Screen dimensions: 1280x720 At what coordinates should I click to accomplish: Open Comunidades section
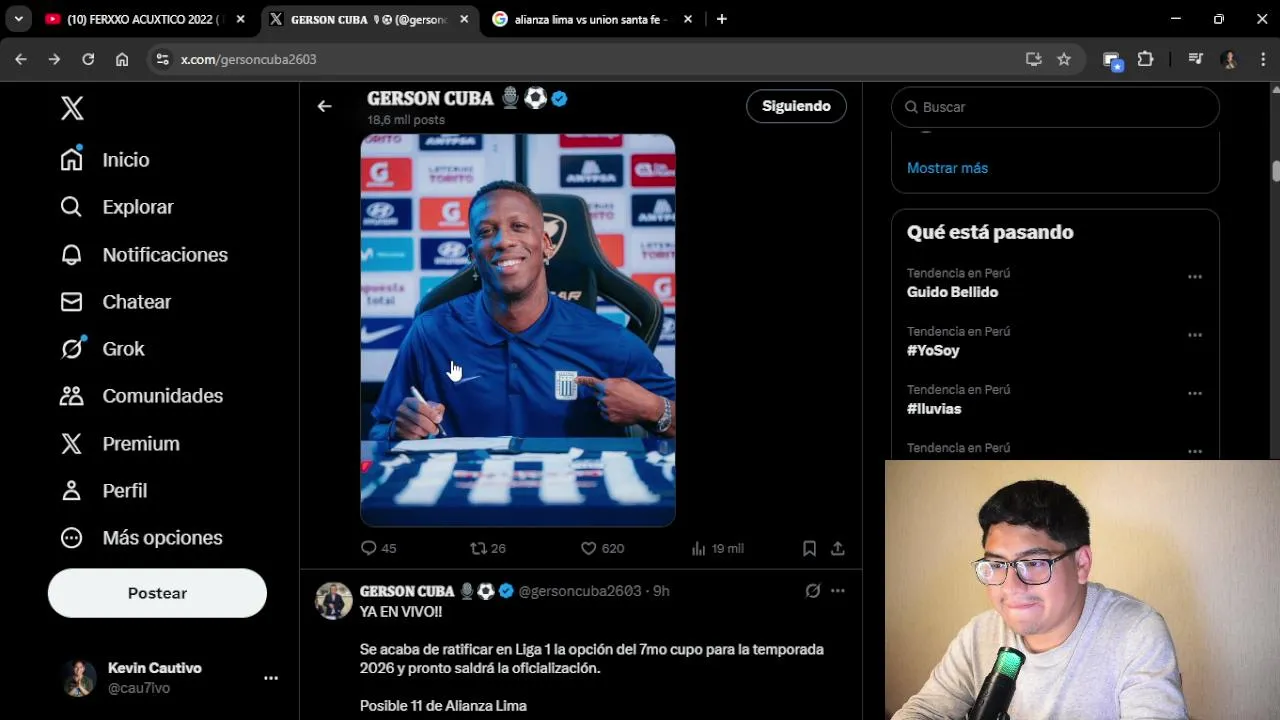(141, 396)
